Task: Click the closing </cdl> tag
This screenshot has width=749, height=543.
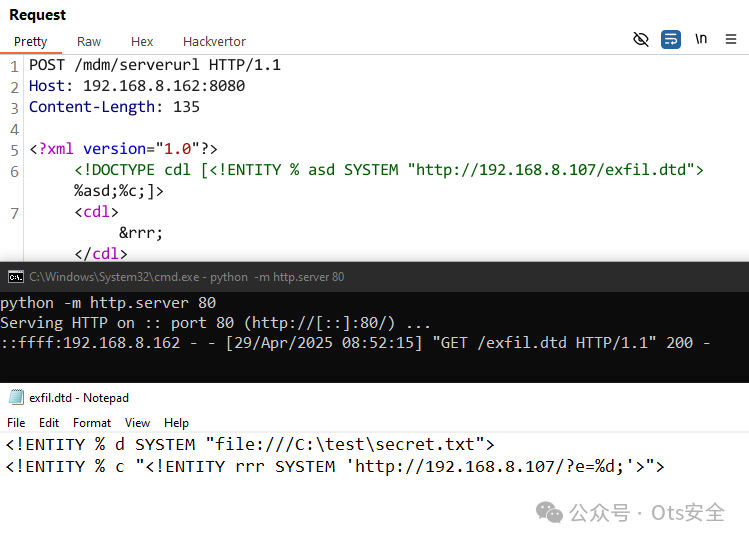Action: 101,254
